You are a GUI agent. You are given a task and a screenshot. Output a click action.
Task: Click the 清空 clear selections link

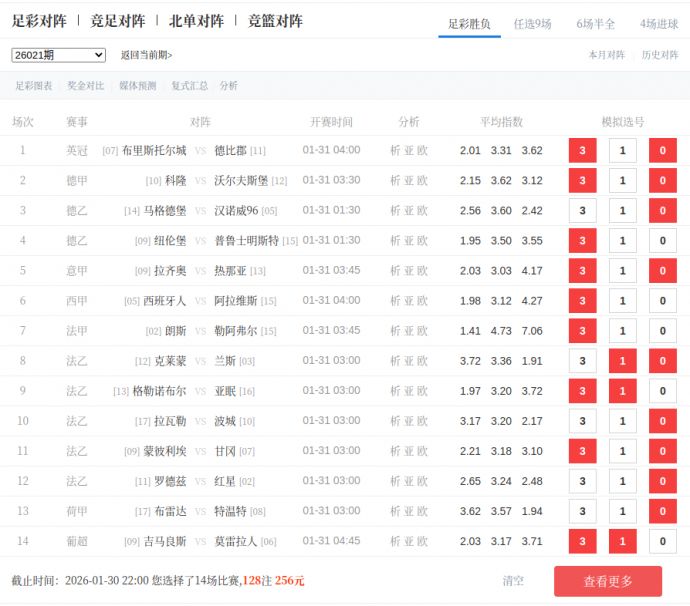tap(513, 581)
